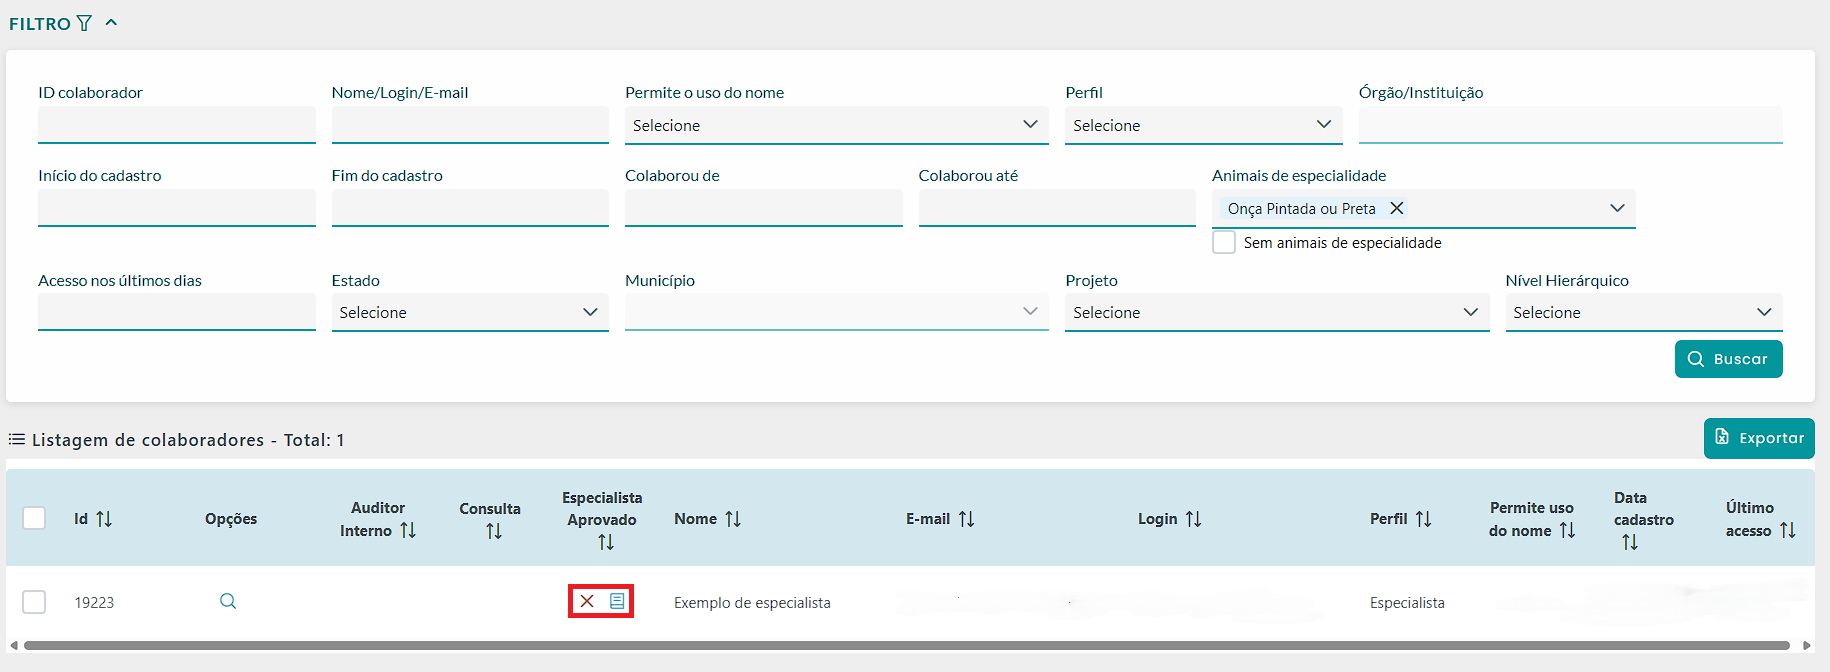
Task: Open the Nível Hierárquico dropdown
Action: click(x=1643, y=312)
